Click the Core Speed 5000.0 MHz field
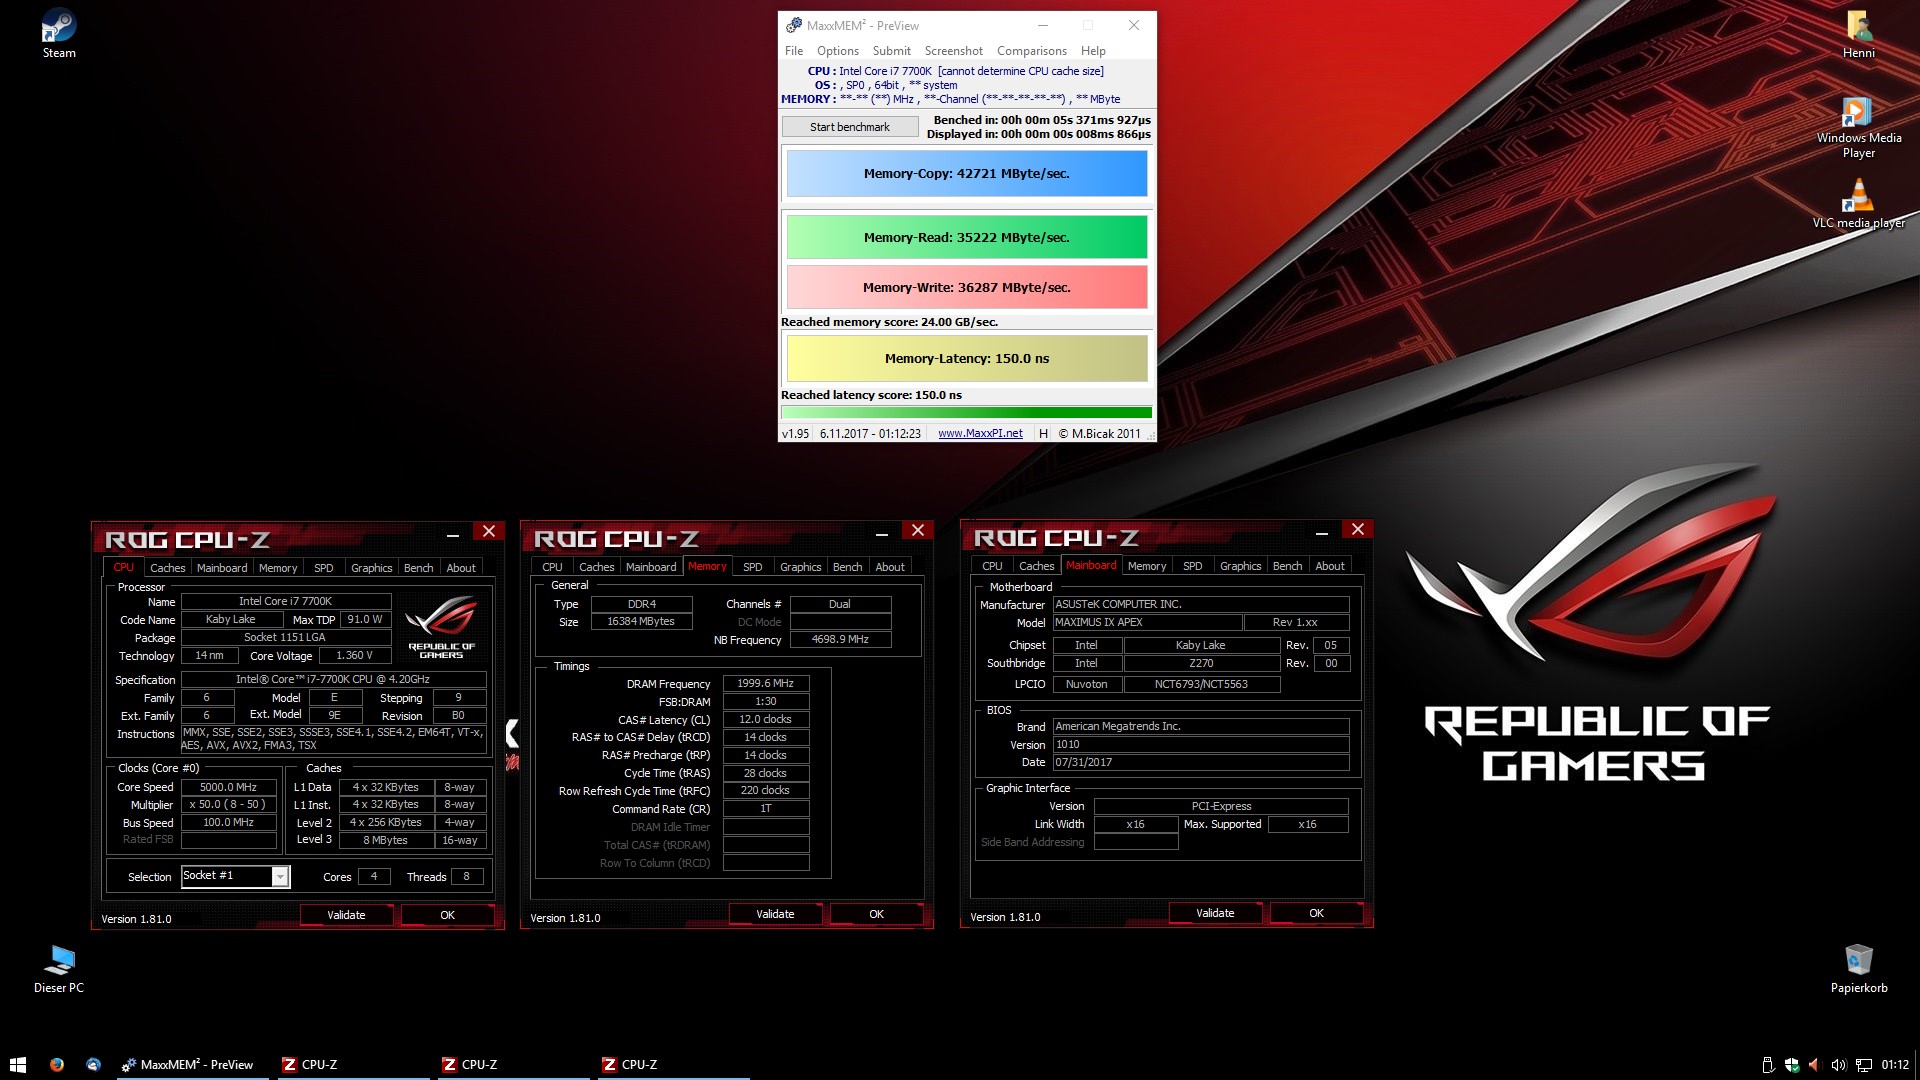Viewport: 1920px width, 1080px height. (x=228, y=788)
